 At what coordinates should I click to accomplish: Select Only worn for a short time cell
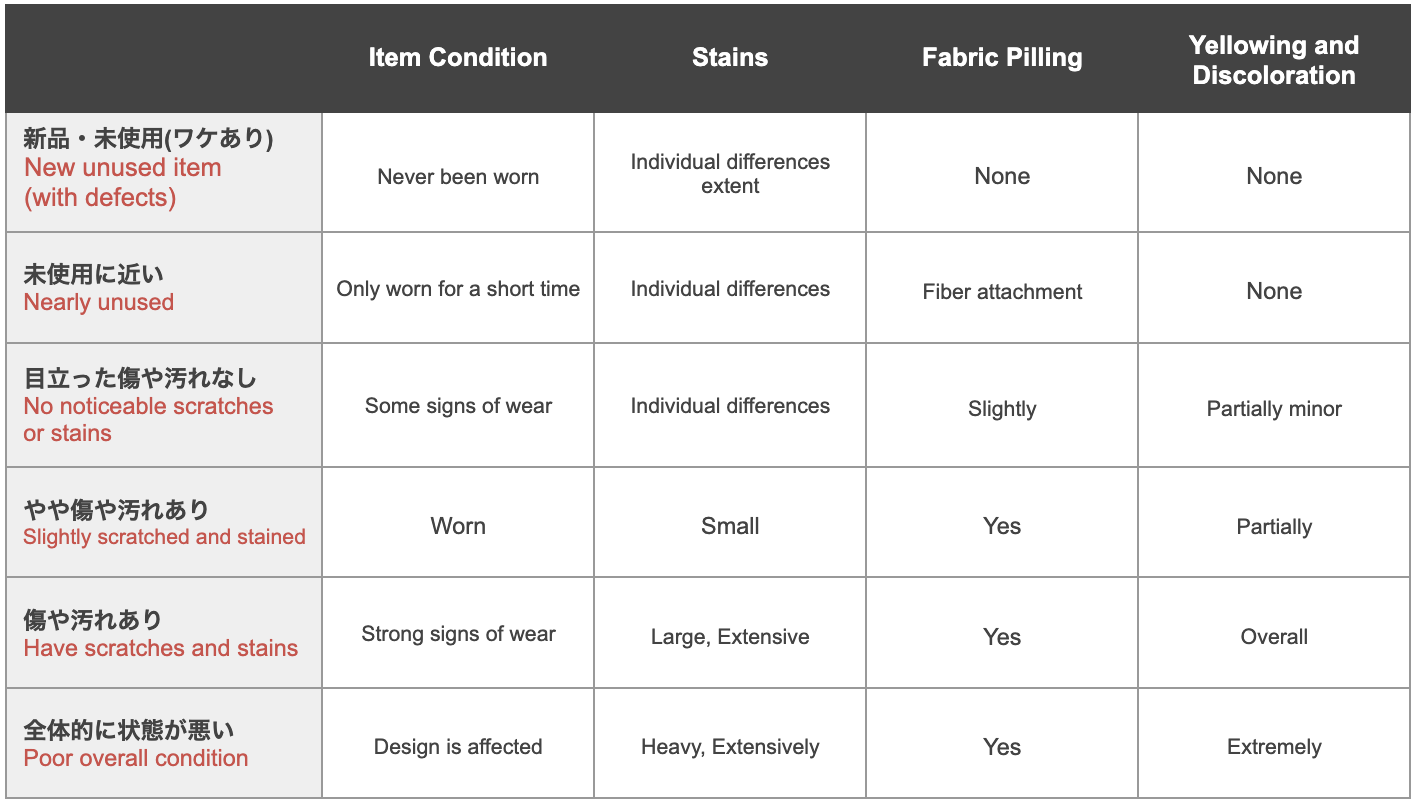pyautogui.click(x=458, y=289)
